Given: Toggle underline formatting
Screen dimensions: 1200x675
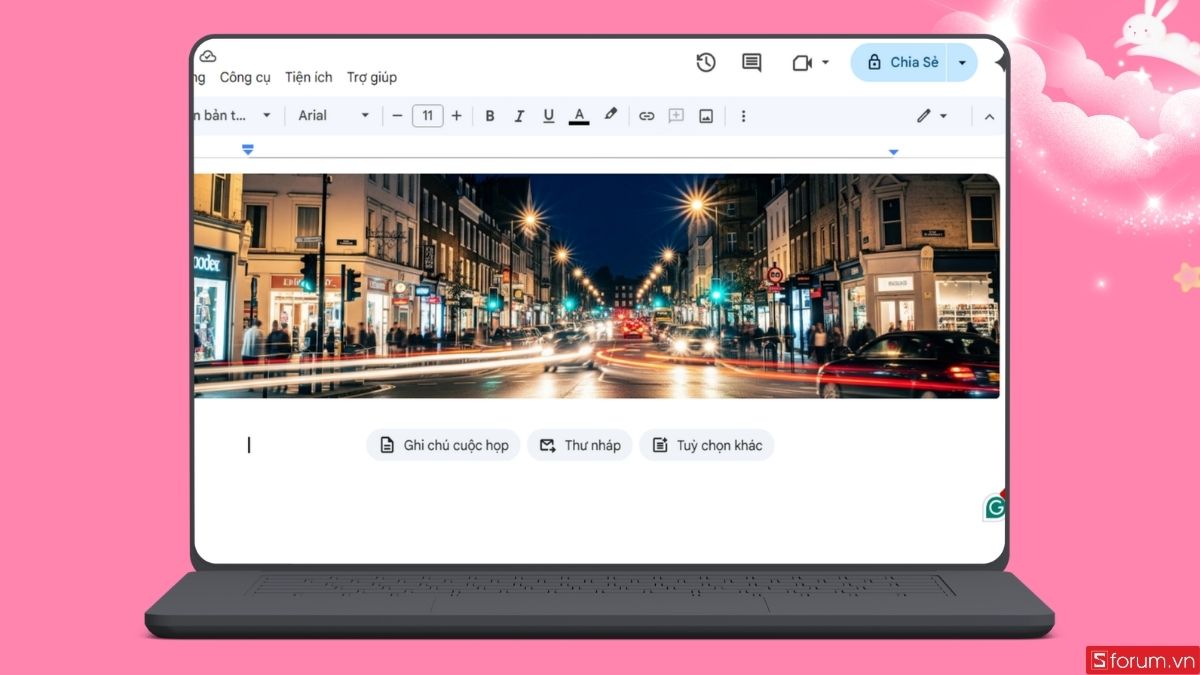Looking at the screenshot, I should coord(548,115).
